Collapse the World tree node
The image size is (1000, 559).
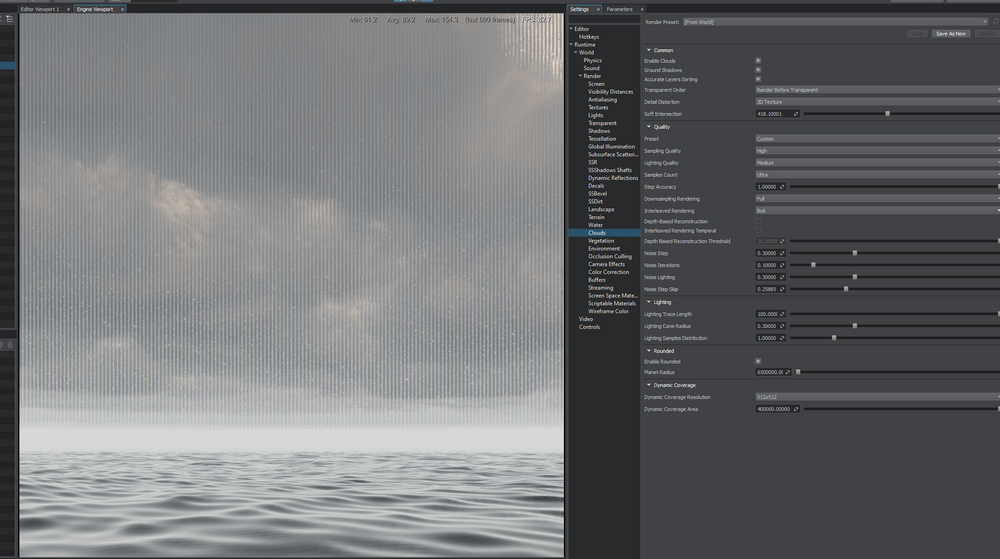point(576,52)
